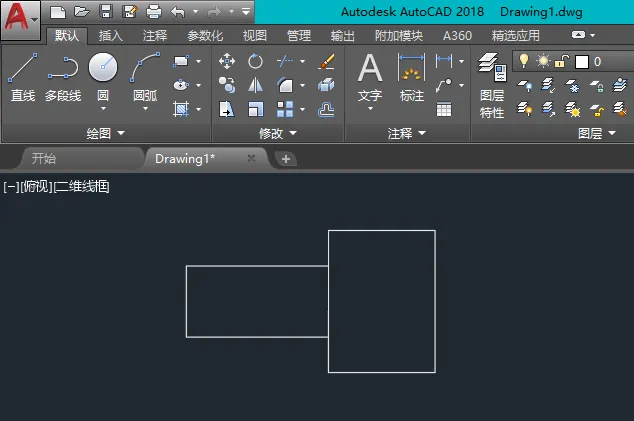The image size is (634, 421).
Task: Select the Scale tool
Action: point(255,109)
